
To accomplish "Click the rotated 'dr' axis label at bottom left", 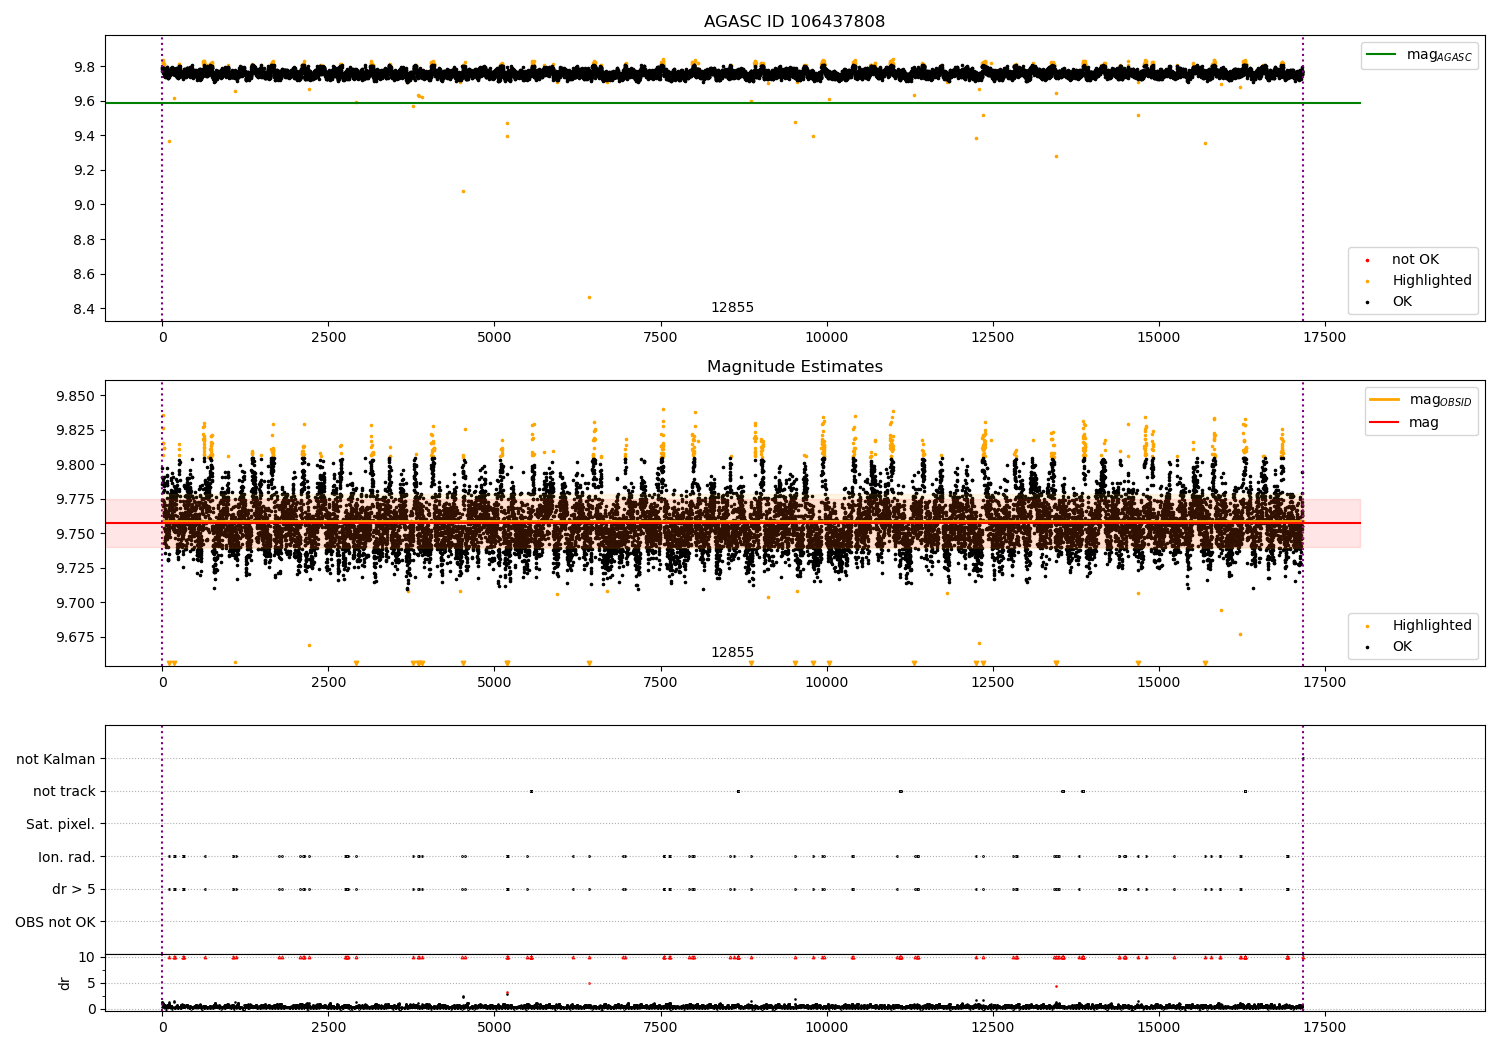I will pos(65,983).
